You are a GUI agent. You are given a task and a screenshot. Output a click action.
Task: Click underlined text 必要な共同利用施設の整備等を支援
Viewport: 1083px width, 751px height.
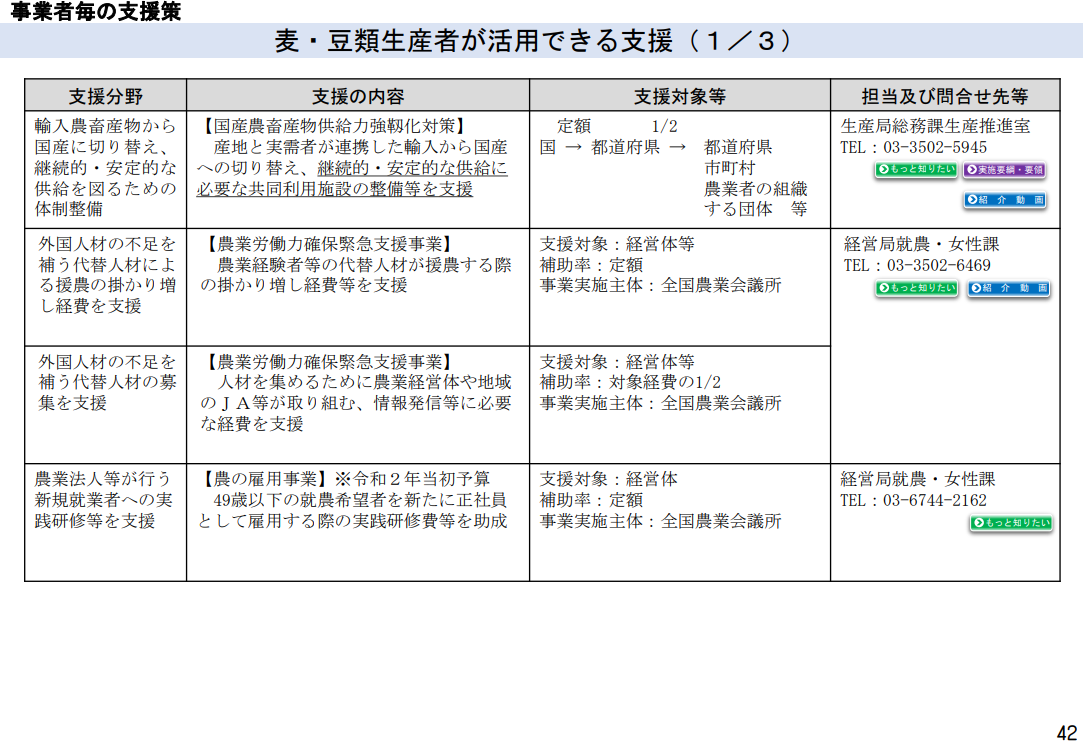[x=335, y=189]
